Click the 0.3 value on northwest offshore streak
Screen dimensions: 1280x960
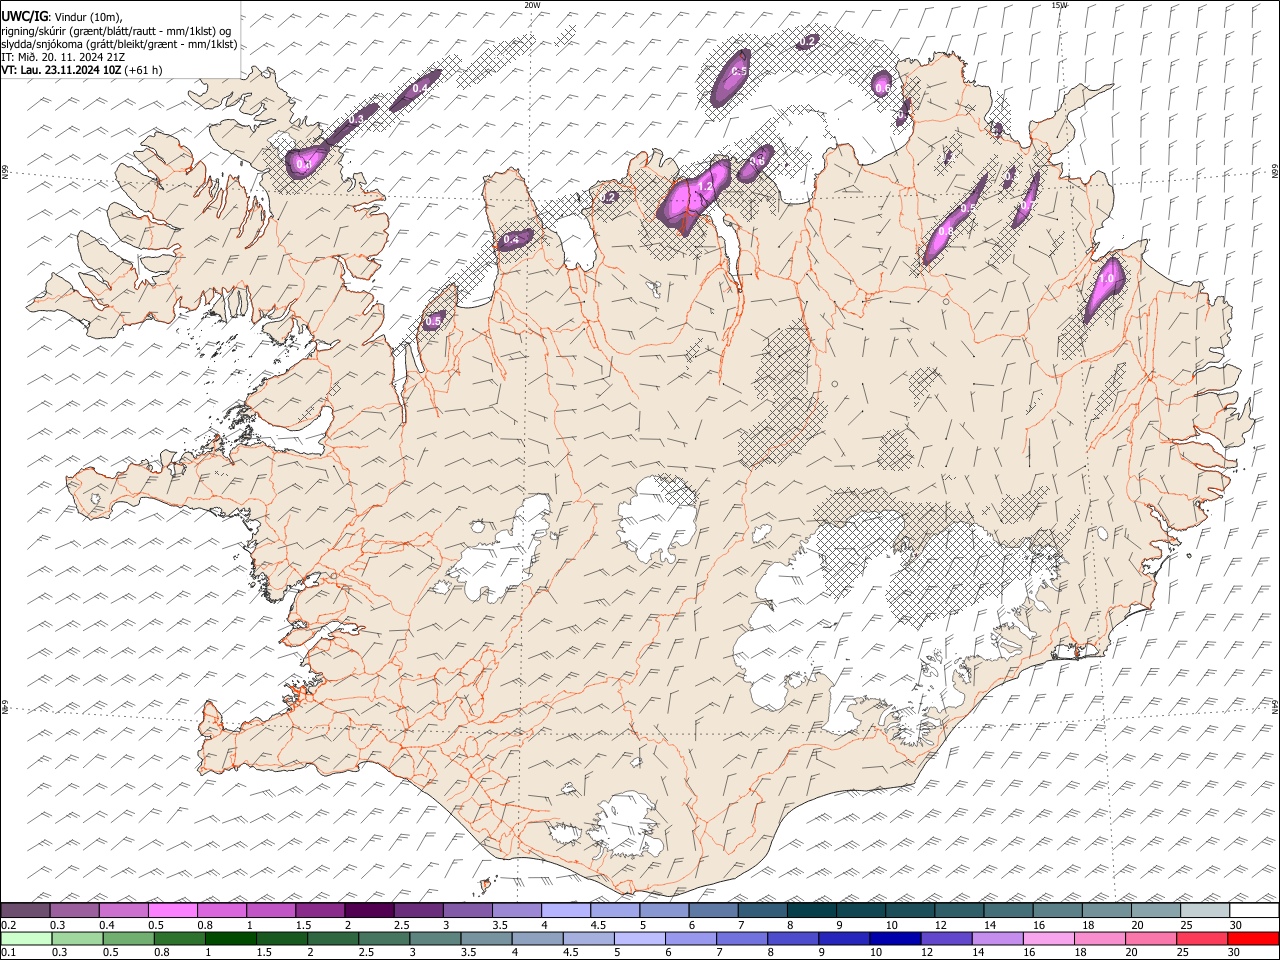point(355,119)
